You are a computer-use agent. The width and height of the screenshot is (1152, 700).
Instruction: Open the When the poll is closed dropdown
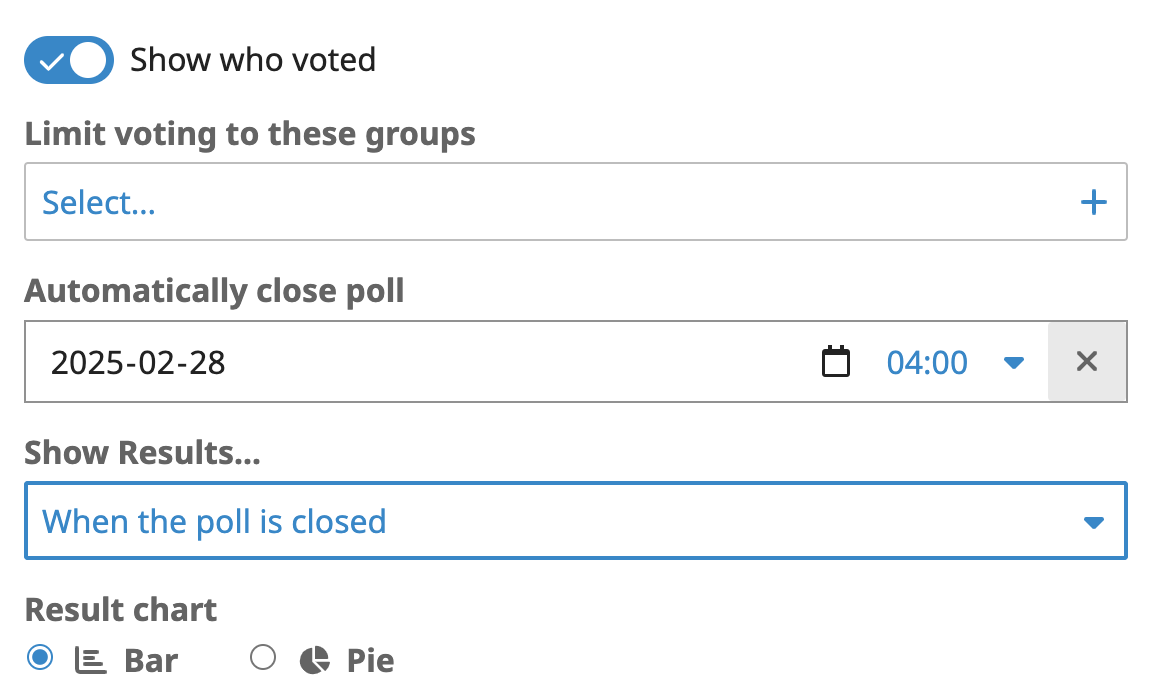560,521
